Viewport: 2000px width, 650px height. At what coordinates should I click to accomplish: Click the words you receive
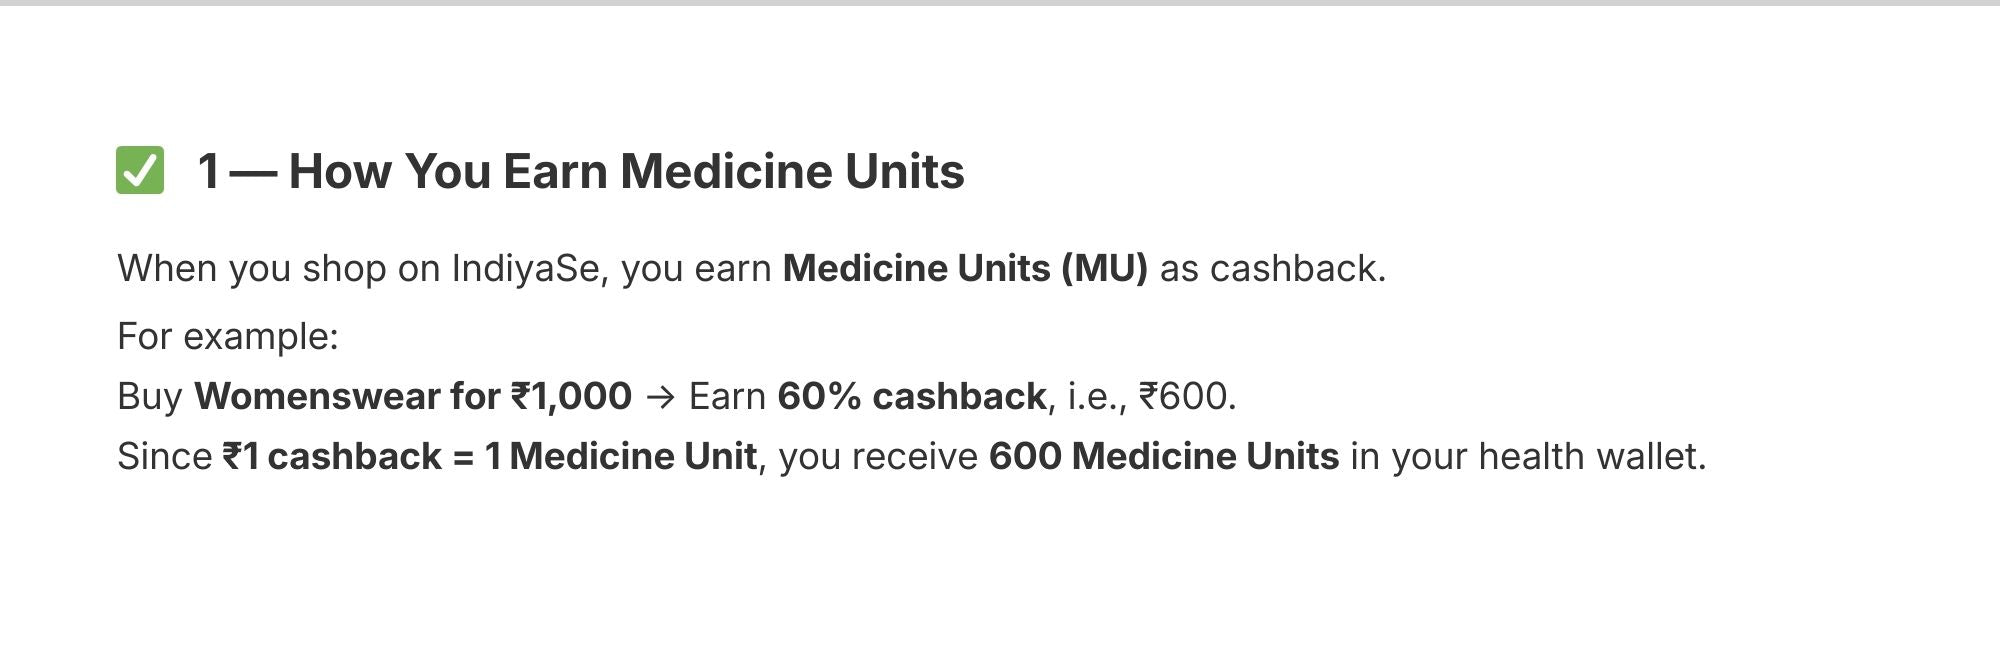click(877, 456)
